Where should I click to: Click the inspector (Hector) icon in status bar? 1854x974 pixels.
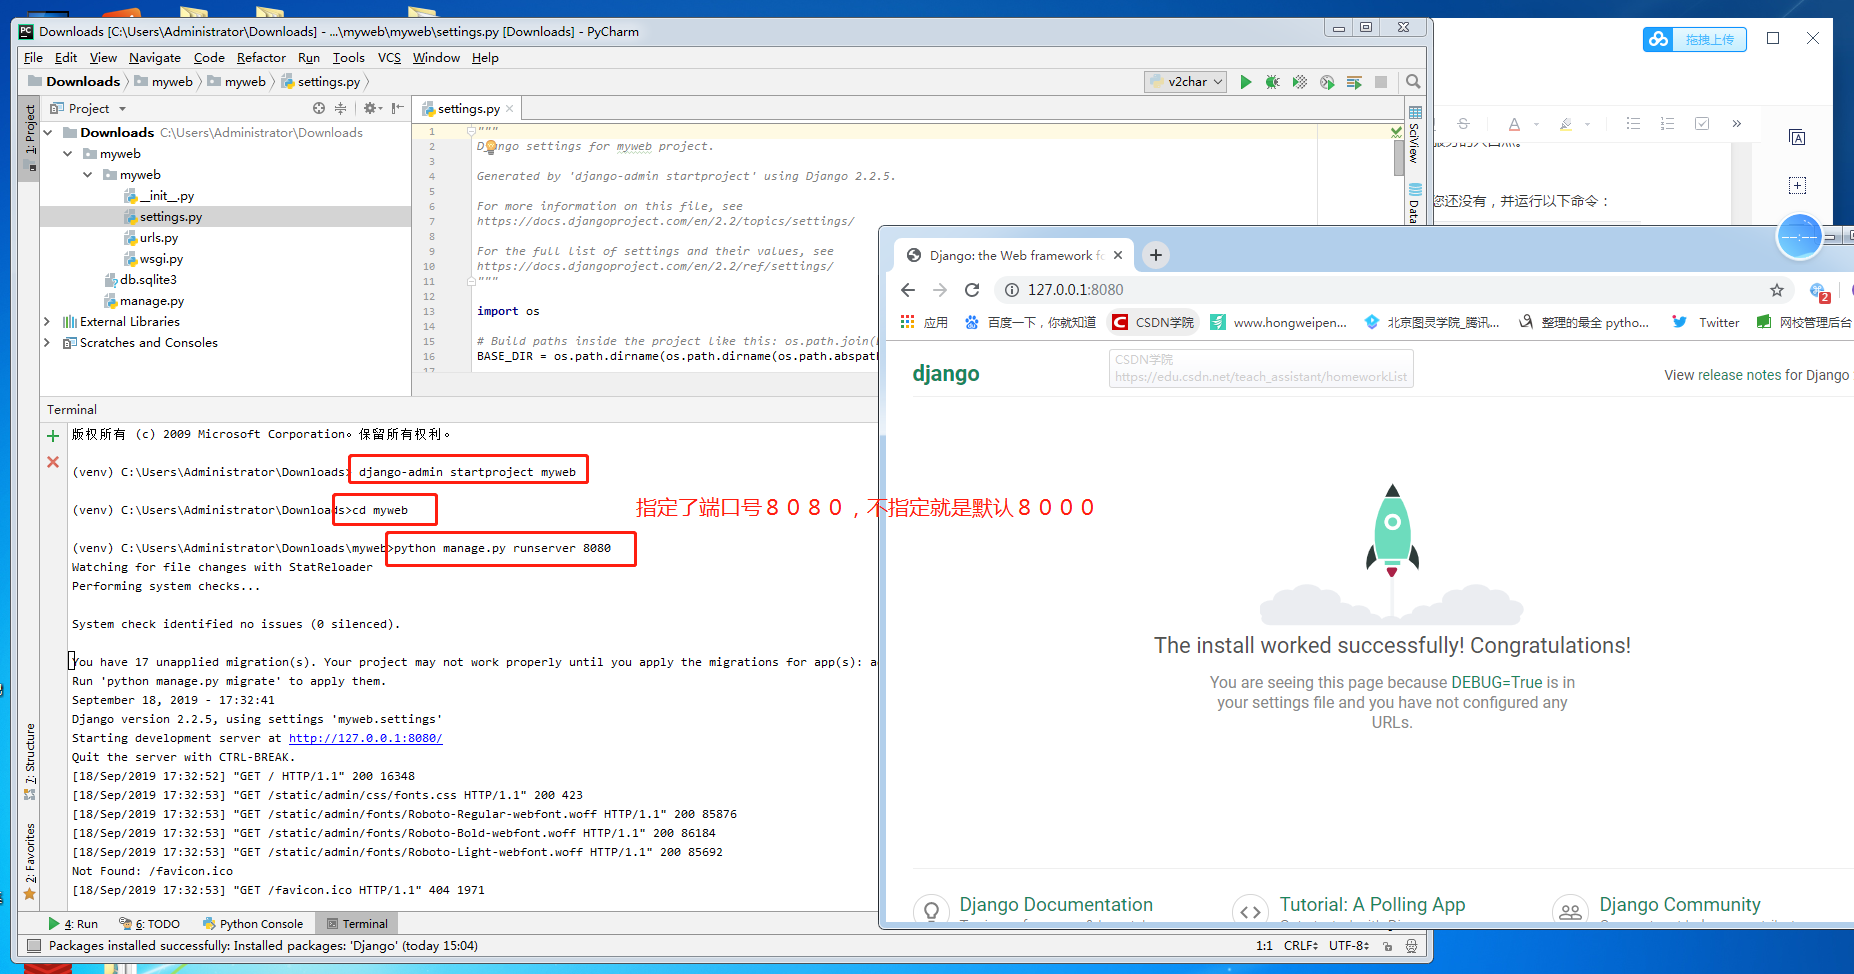point(1411,946)
